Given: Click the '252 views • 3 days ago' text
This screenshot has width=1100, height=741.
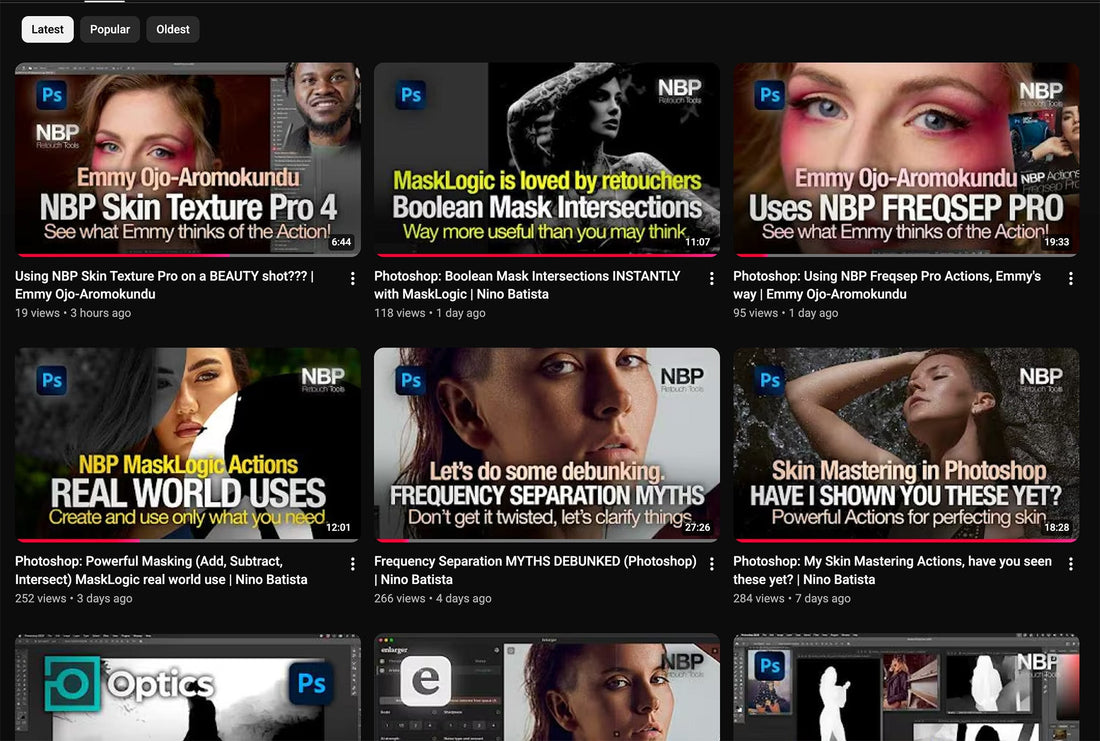Looking at the screenshot, I should coord(74,599).
